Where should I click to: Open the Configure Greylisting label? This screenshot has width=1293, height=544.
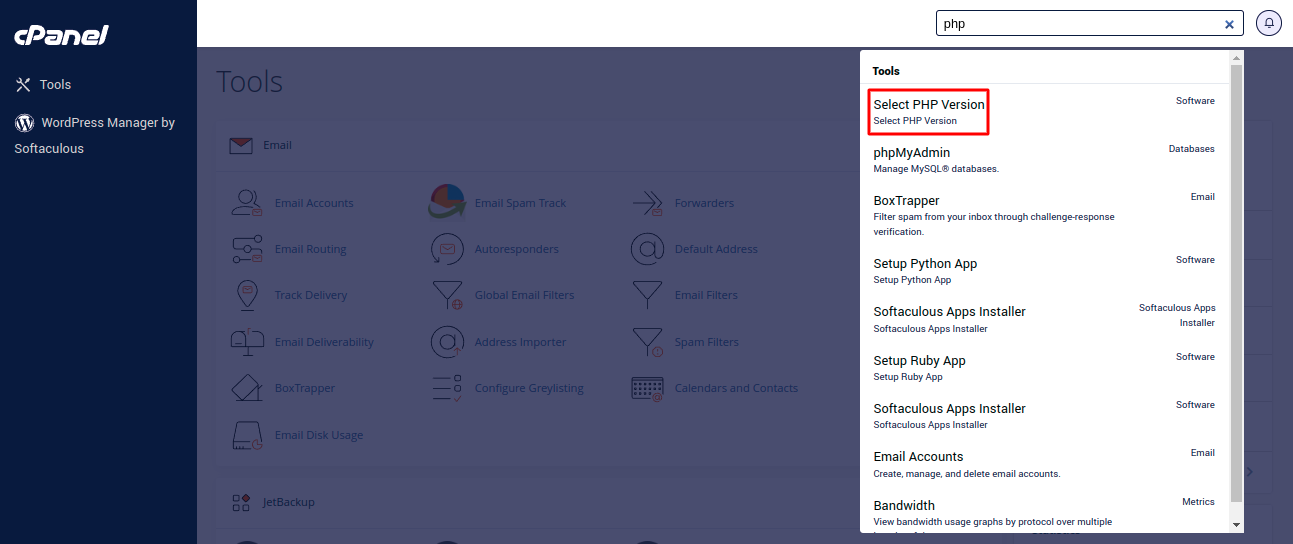coord(529,388)
